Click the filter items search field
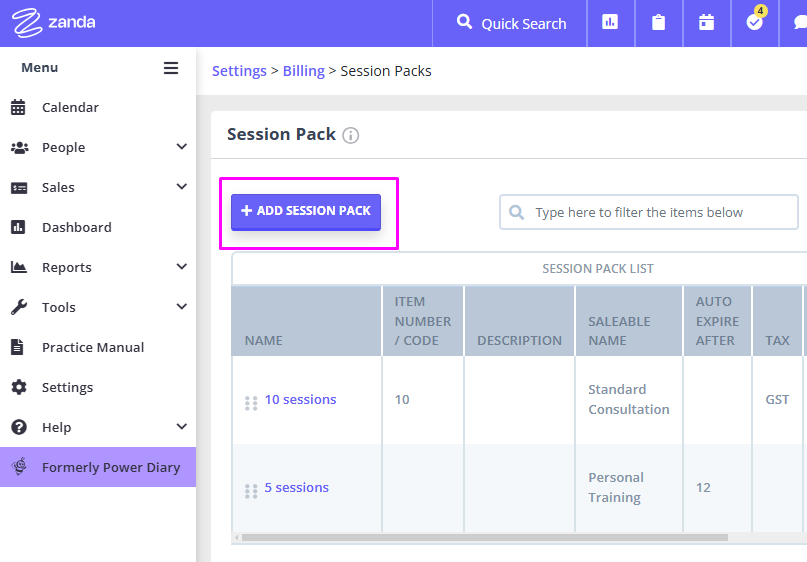The height and width of the screenshot is (562, 807). click(x=648, y=212)
